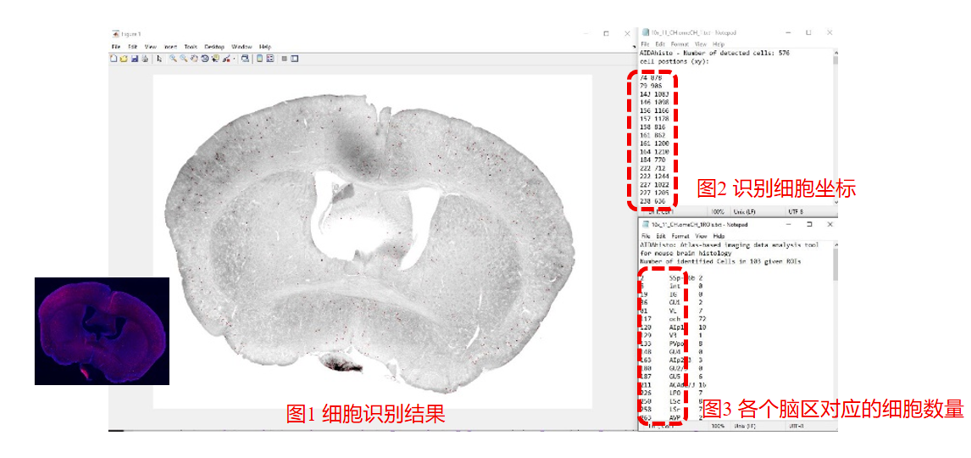Open Edit menu in cell-positions Notepad window

pos(660,45)
